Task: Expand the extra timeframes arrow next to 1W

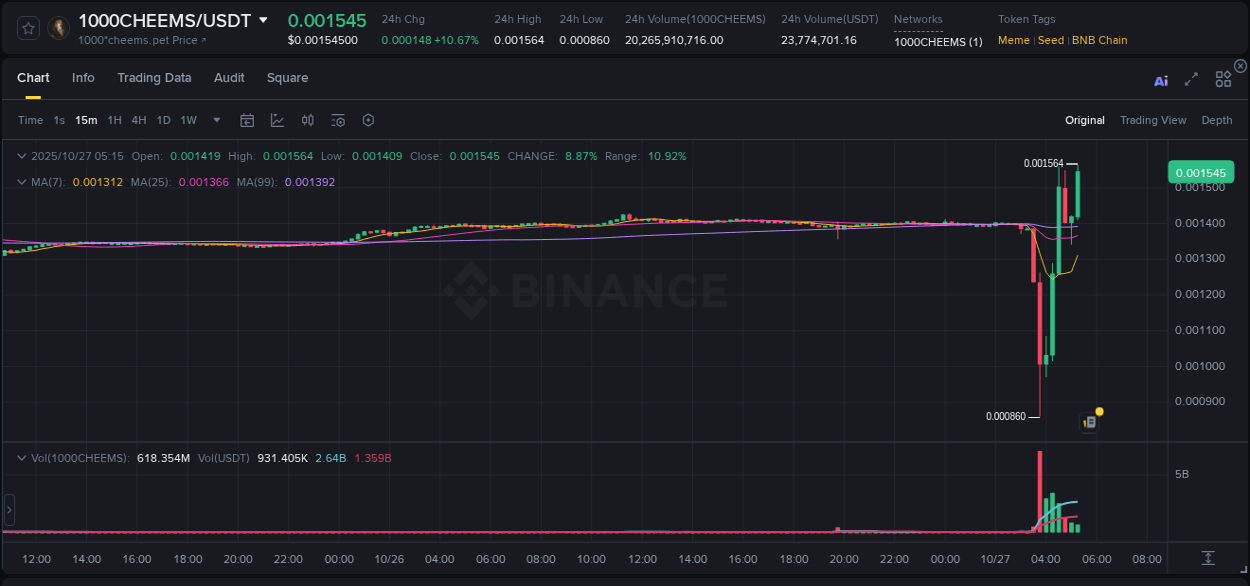Action: (x=215, y=120)
